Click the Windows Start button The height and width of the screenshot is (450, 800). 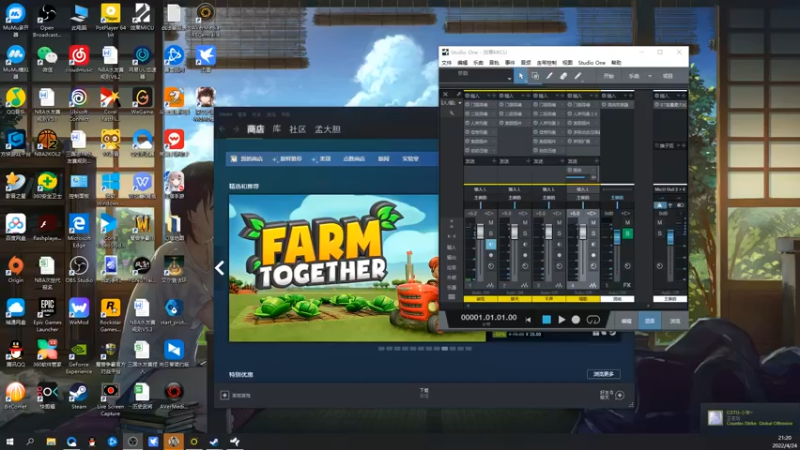click(9, 441)
